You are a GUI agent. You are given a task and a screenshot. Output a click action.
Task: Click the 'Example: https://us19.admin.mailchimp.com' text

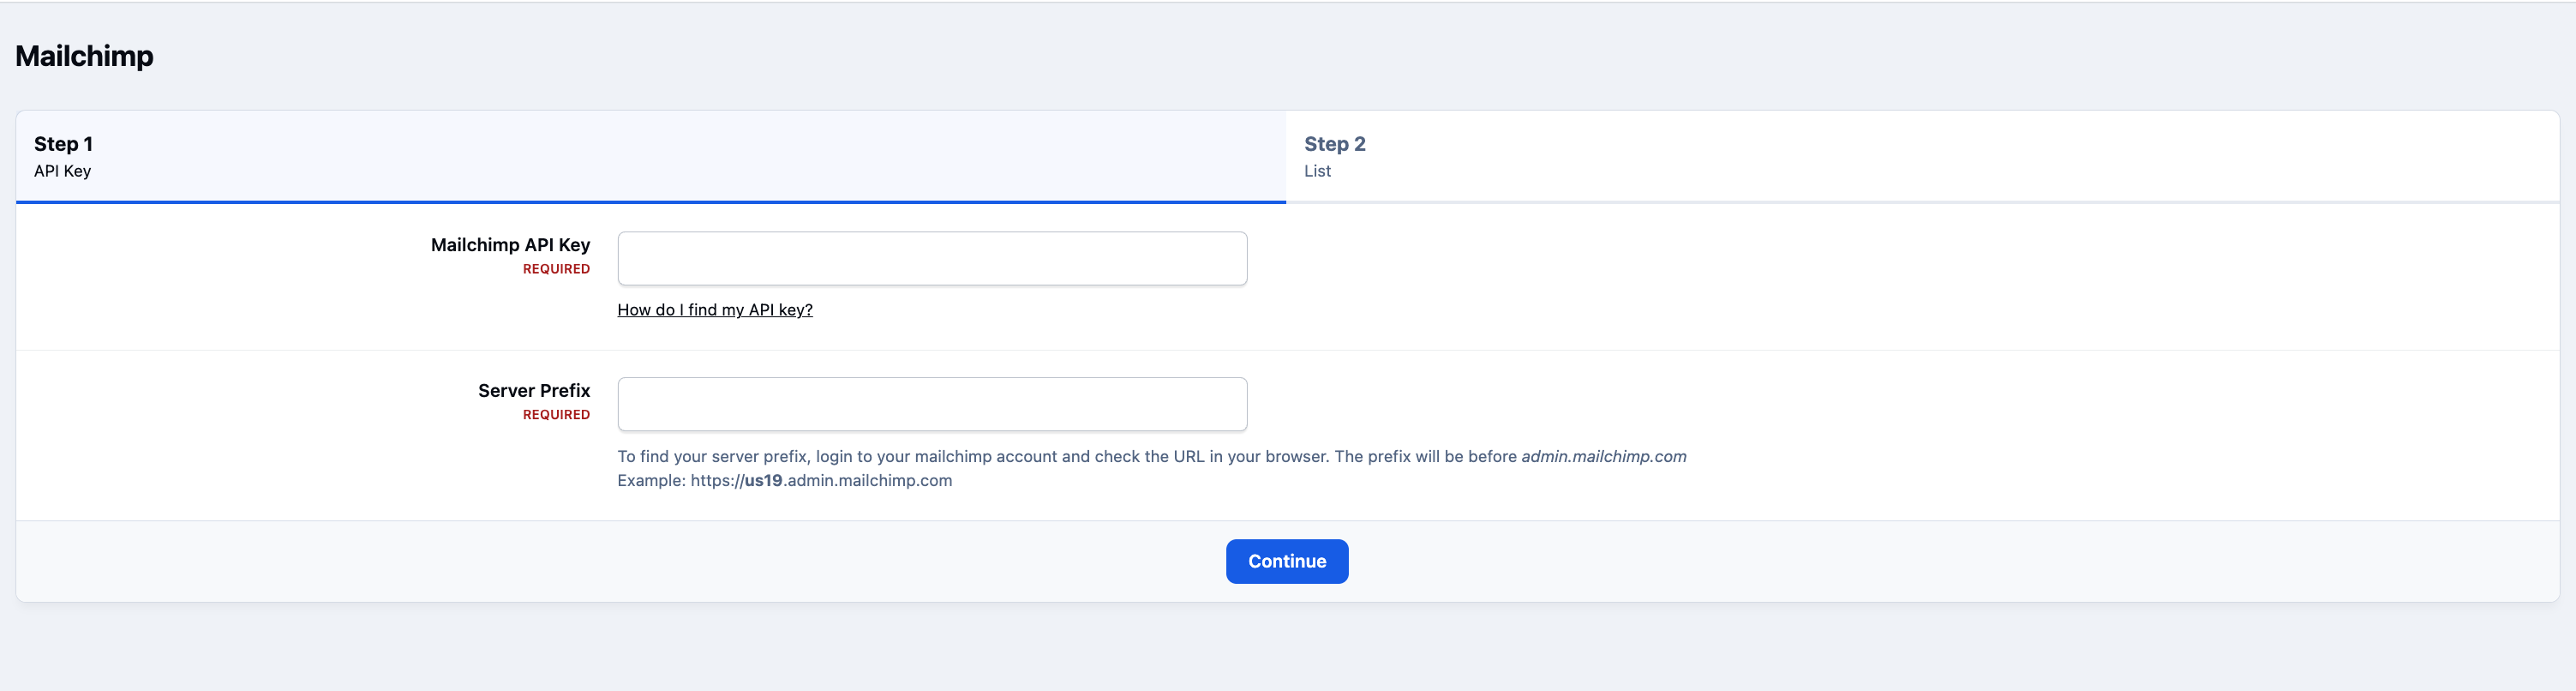pos(785,480)
